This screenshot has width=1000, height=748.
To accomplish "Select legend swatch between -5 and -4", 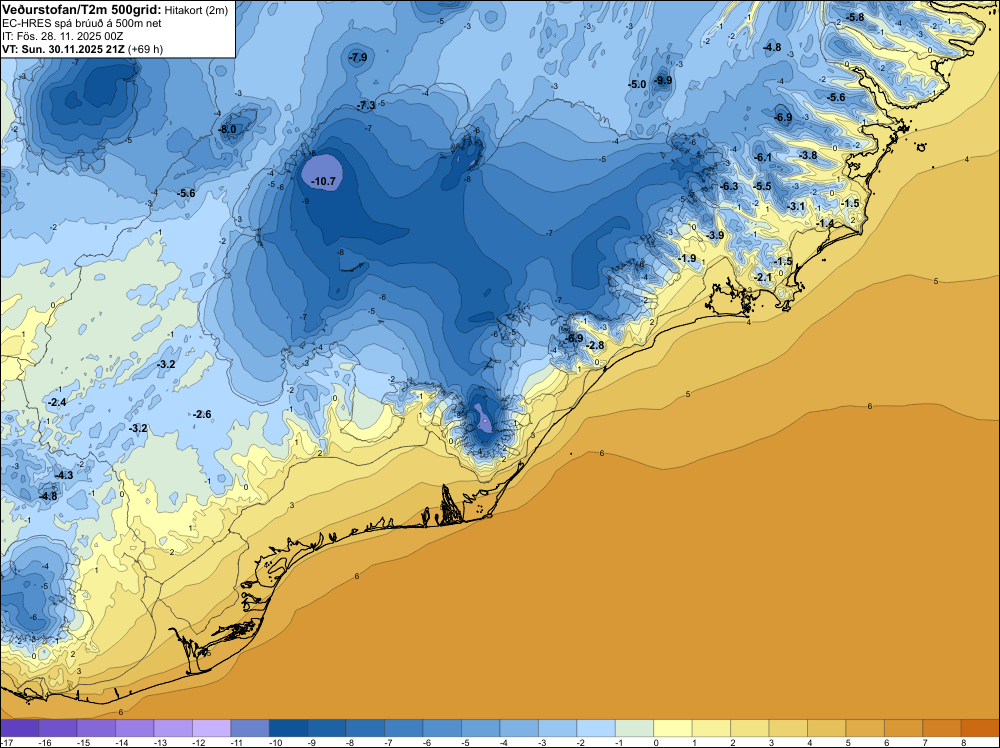I will coord(481,728).
